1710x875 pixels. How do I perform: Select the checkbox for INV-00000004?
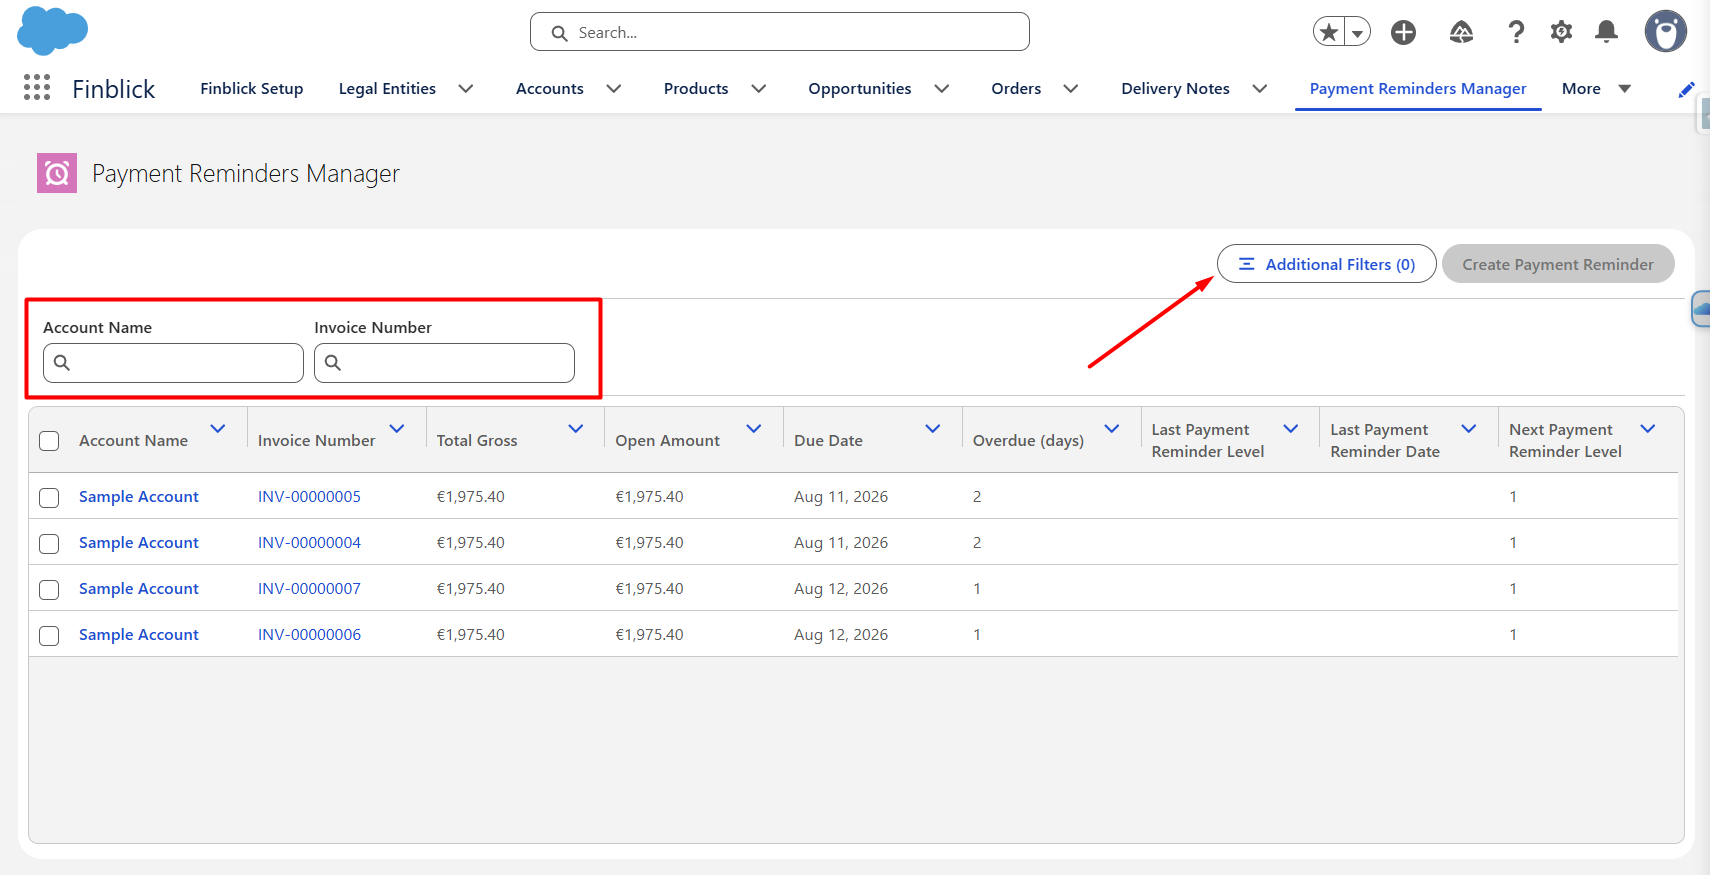point(49,543)
